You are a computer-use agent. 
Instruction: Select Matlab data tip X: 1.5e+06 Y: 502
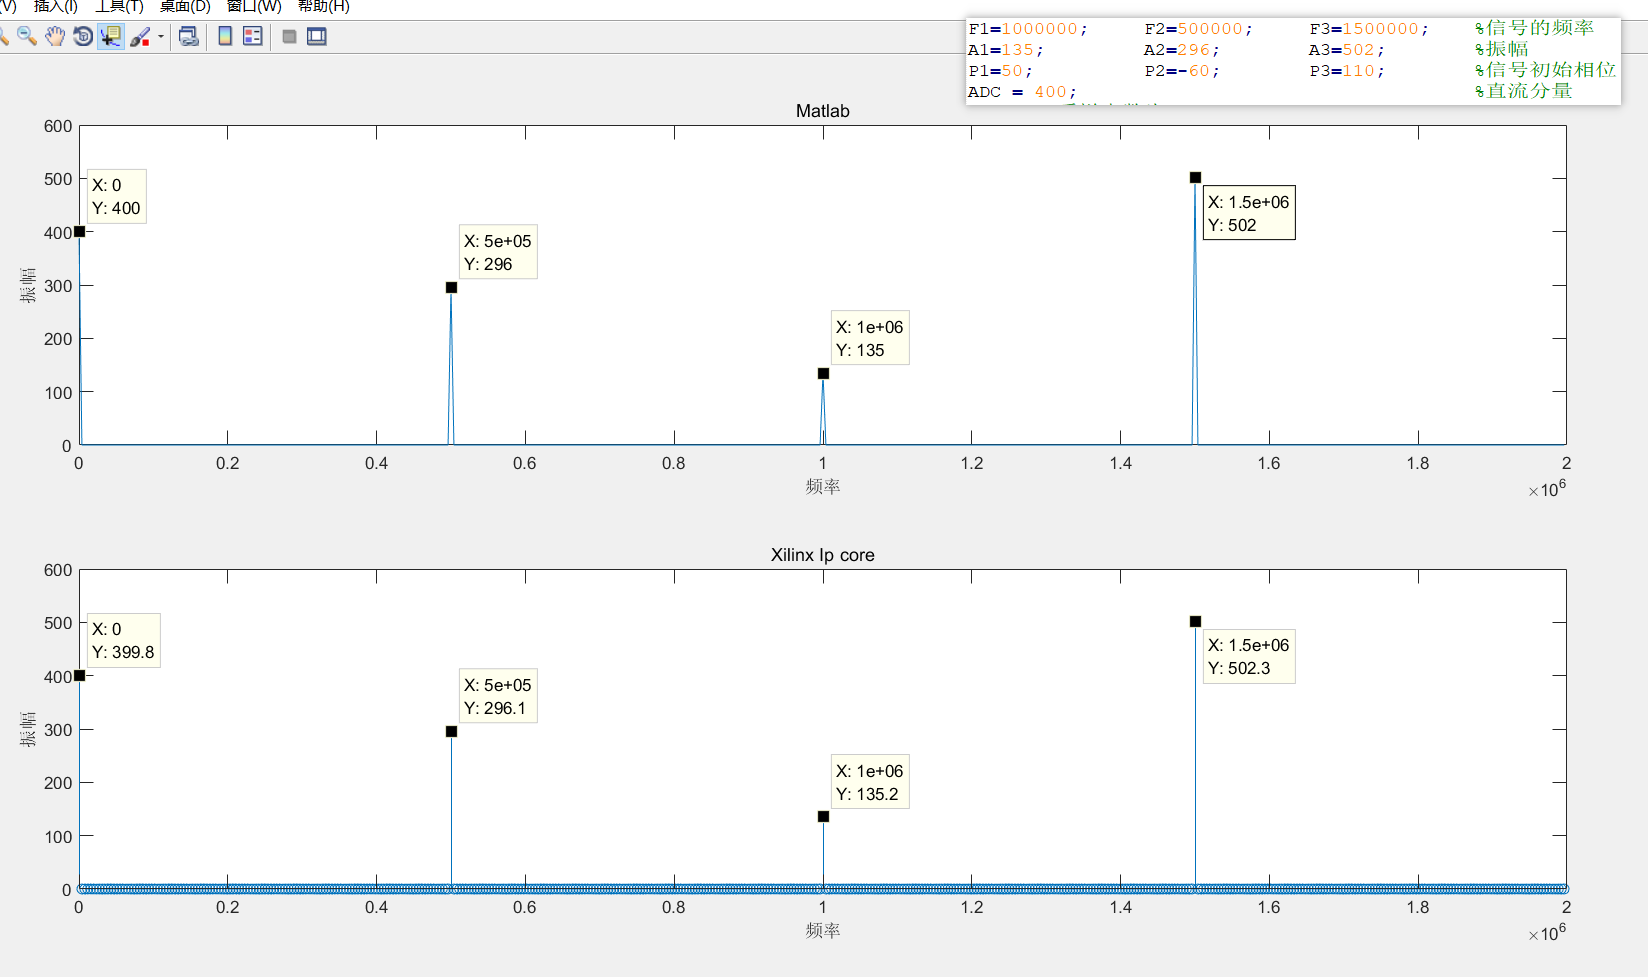click(x=1249, y=213)
